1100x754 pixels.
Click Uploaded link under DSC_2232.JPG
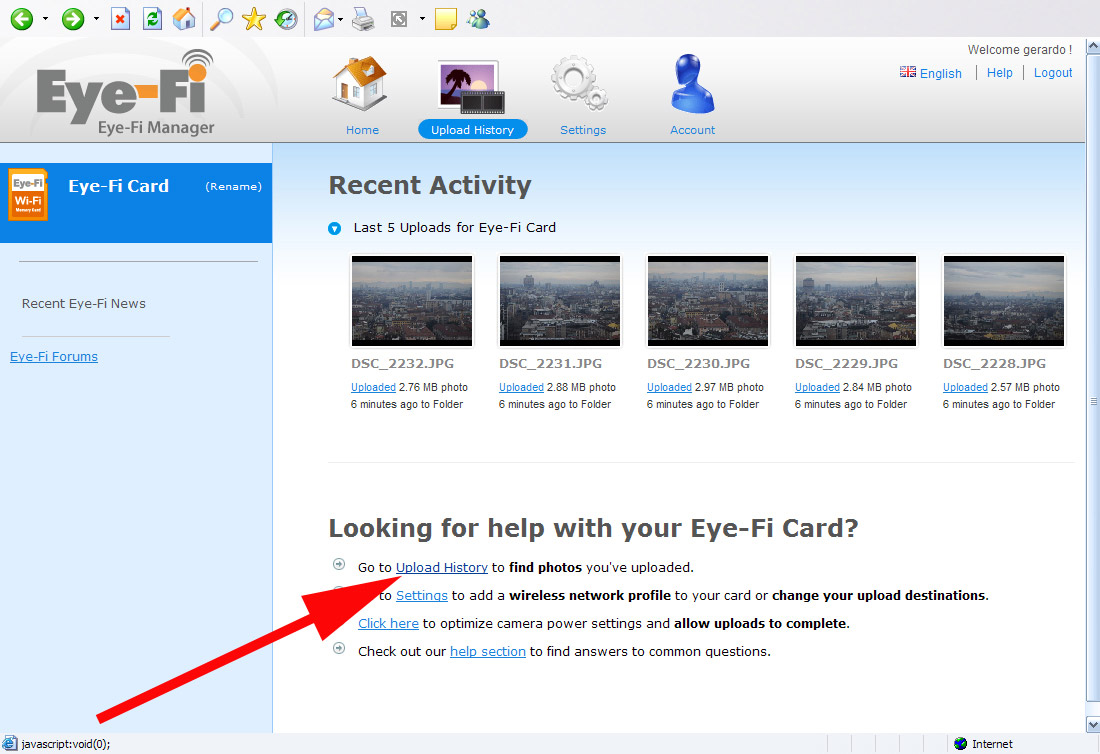tap(373, 387)
